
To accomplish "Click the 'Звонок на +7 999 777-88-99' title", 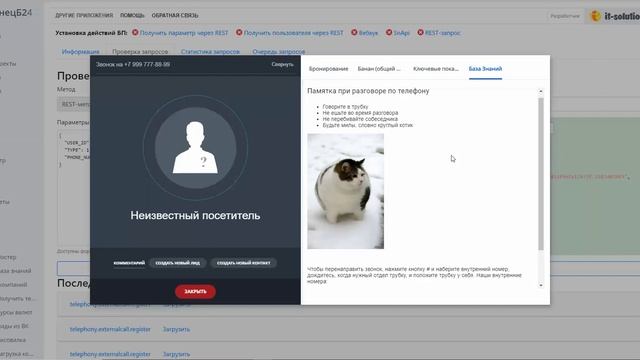I will click(133, 64).
